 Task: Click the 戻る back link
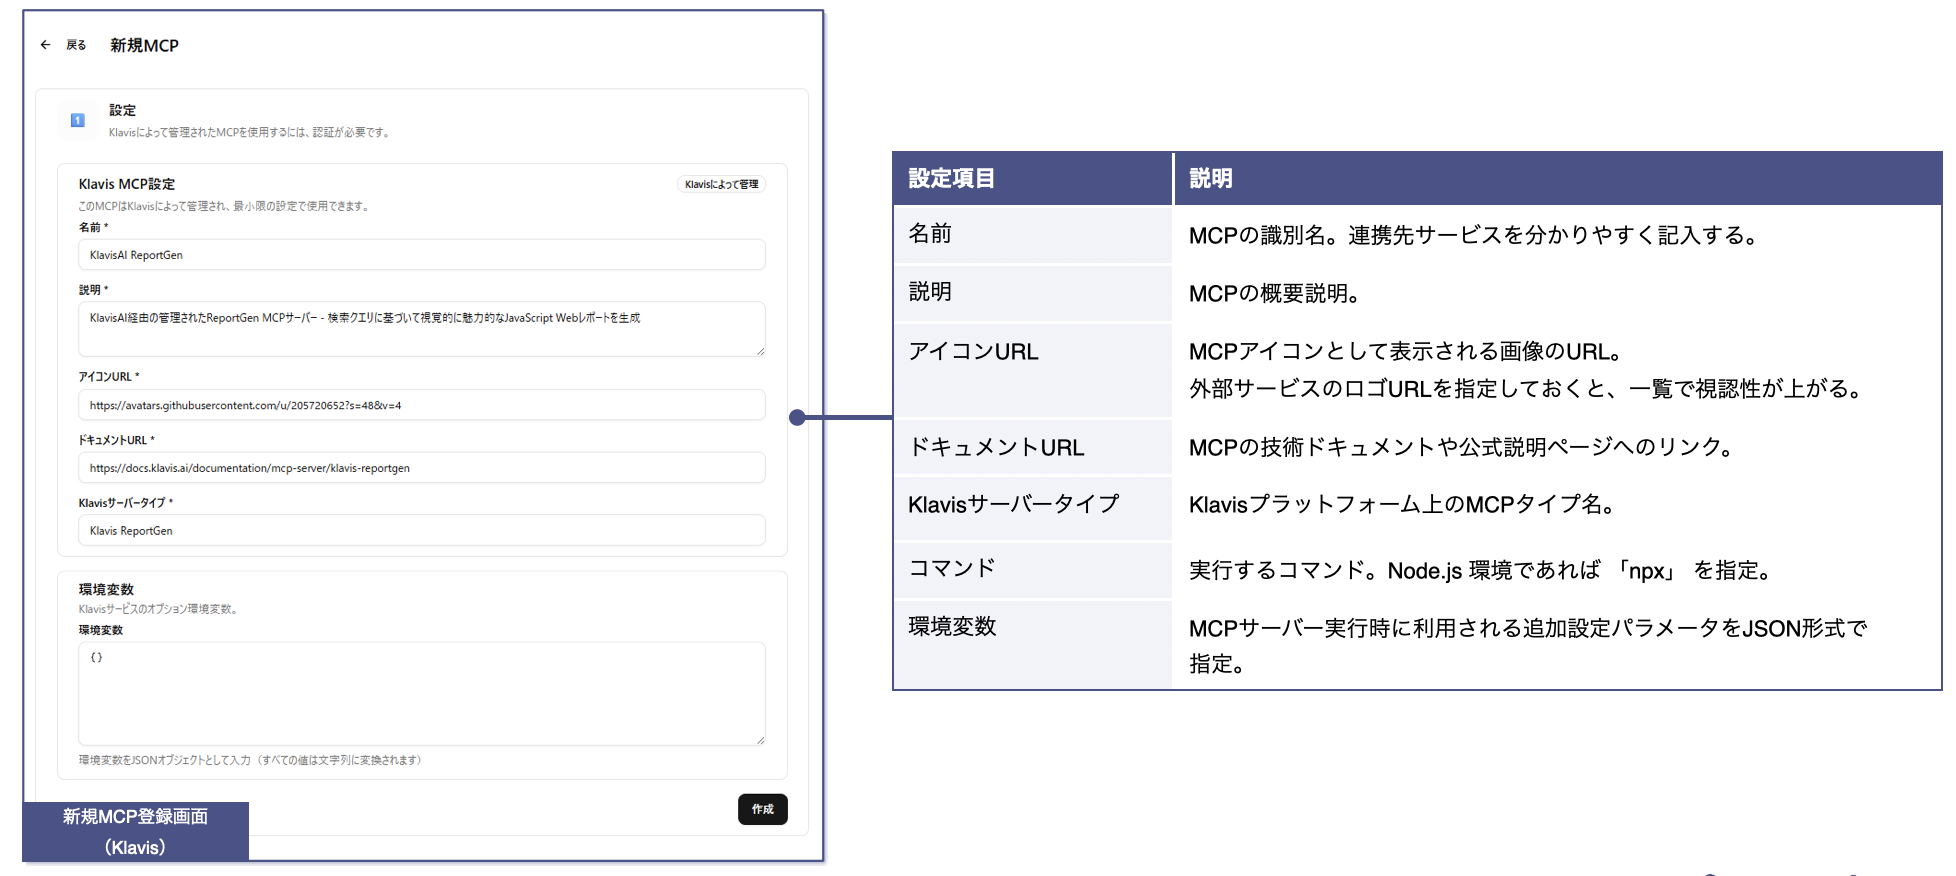[x=76, y=45]
